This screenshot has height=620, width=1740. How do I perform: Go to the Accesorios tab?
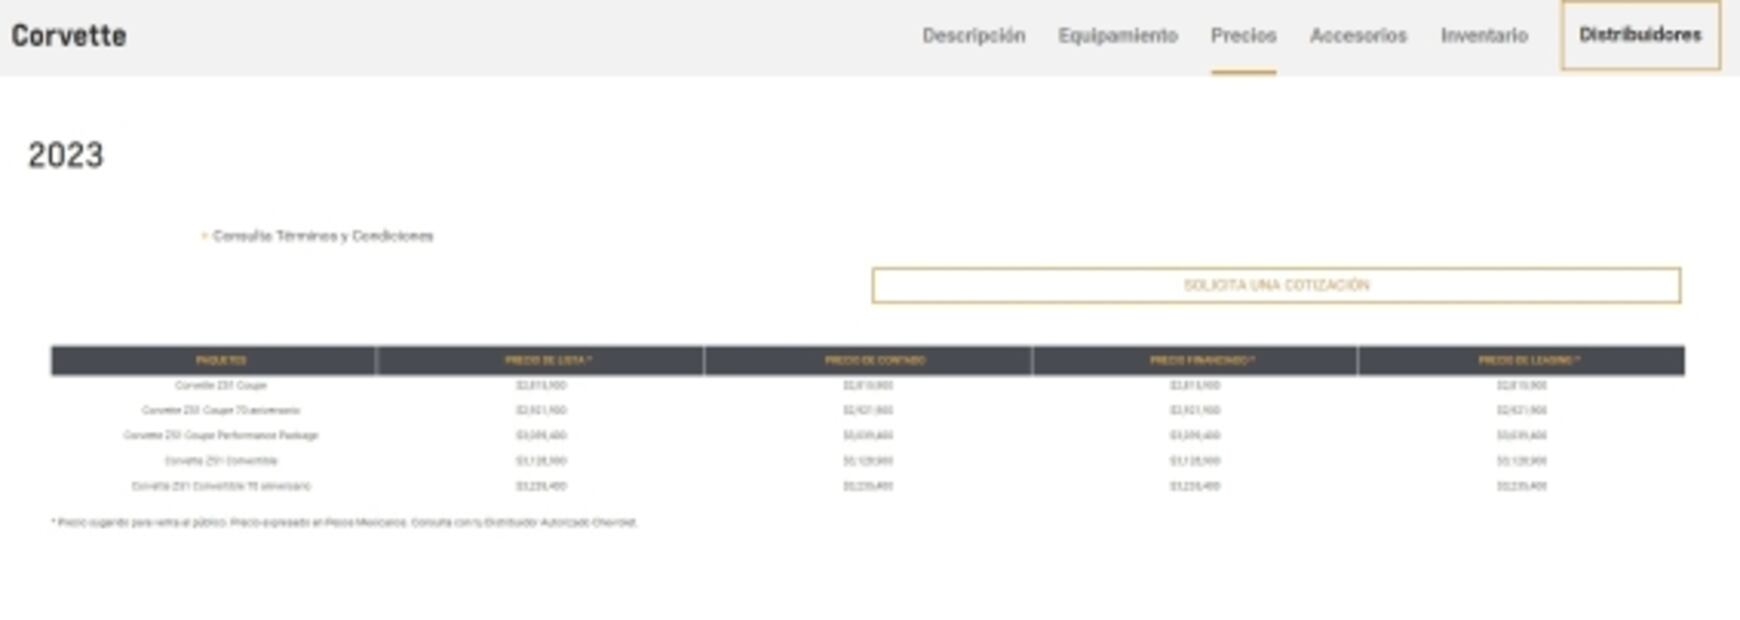[x=1357, y=36]
